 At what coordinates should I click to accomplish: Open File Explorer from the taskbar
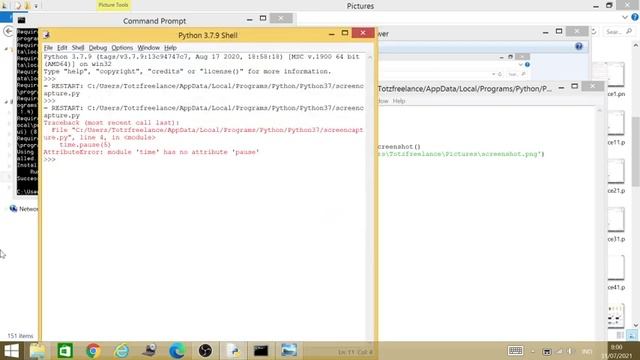38,351
